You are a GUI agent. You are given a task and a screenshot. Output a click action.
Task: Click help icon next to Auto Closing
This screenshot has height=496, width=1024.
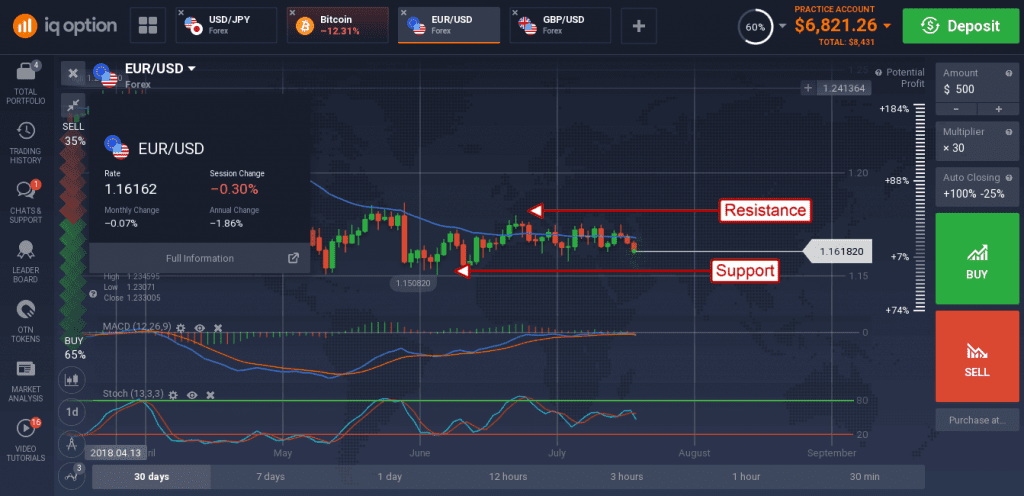[x=1009, y=178]
